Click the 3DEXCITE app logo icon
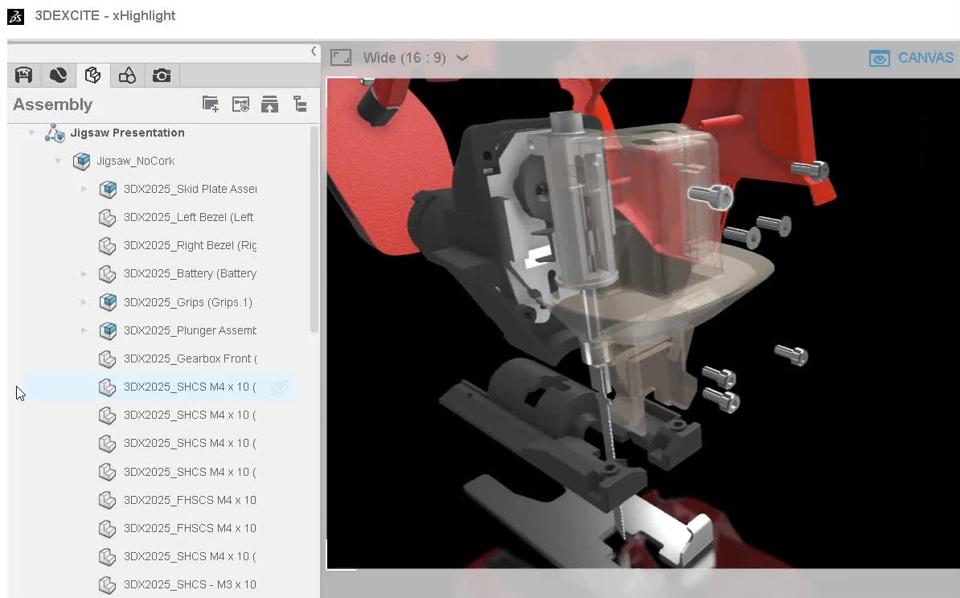Viewport: 960px width, 598px height. point(15,16)
